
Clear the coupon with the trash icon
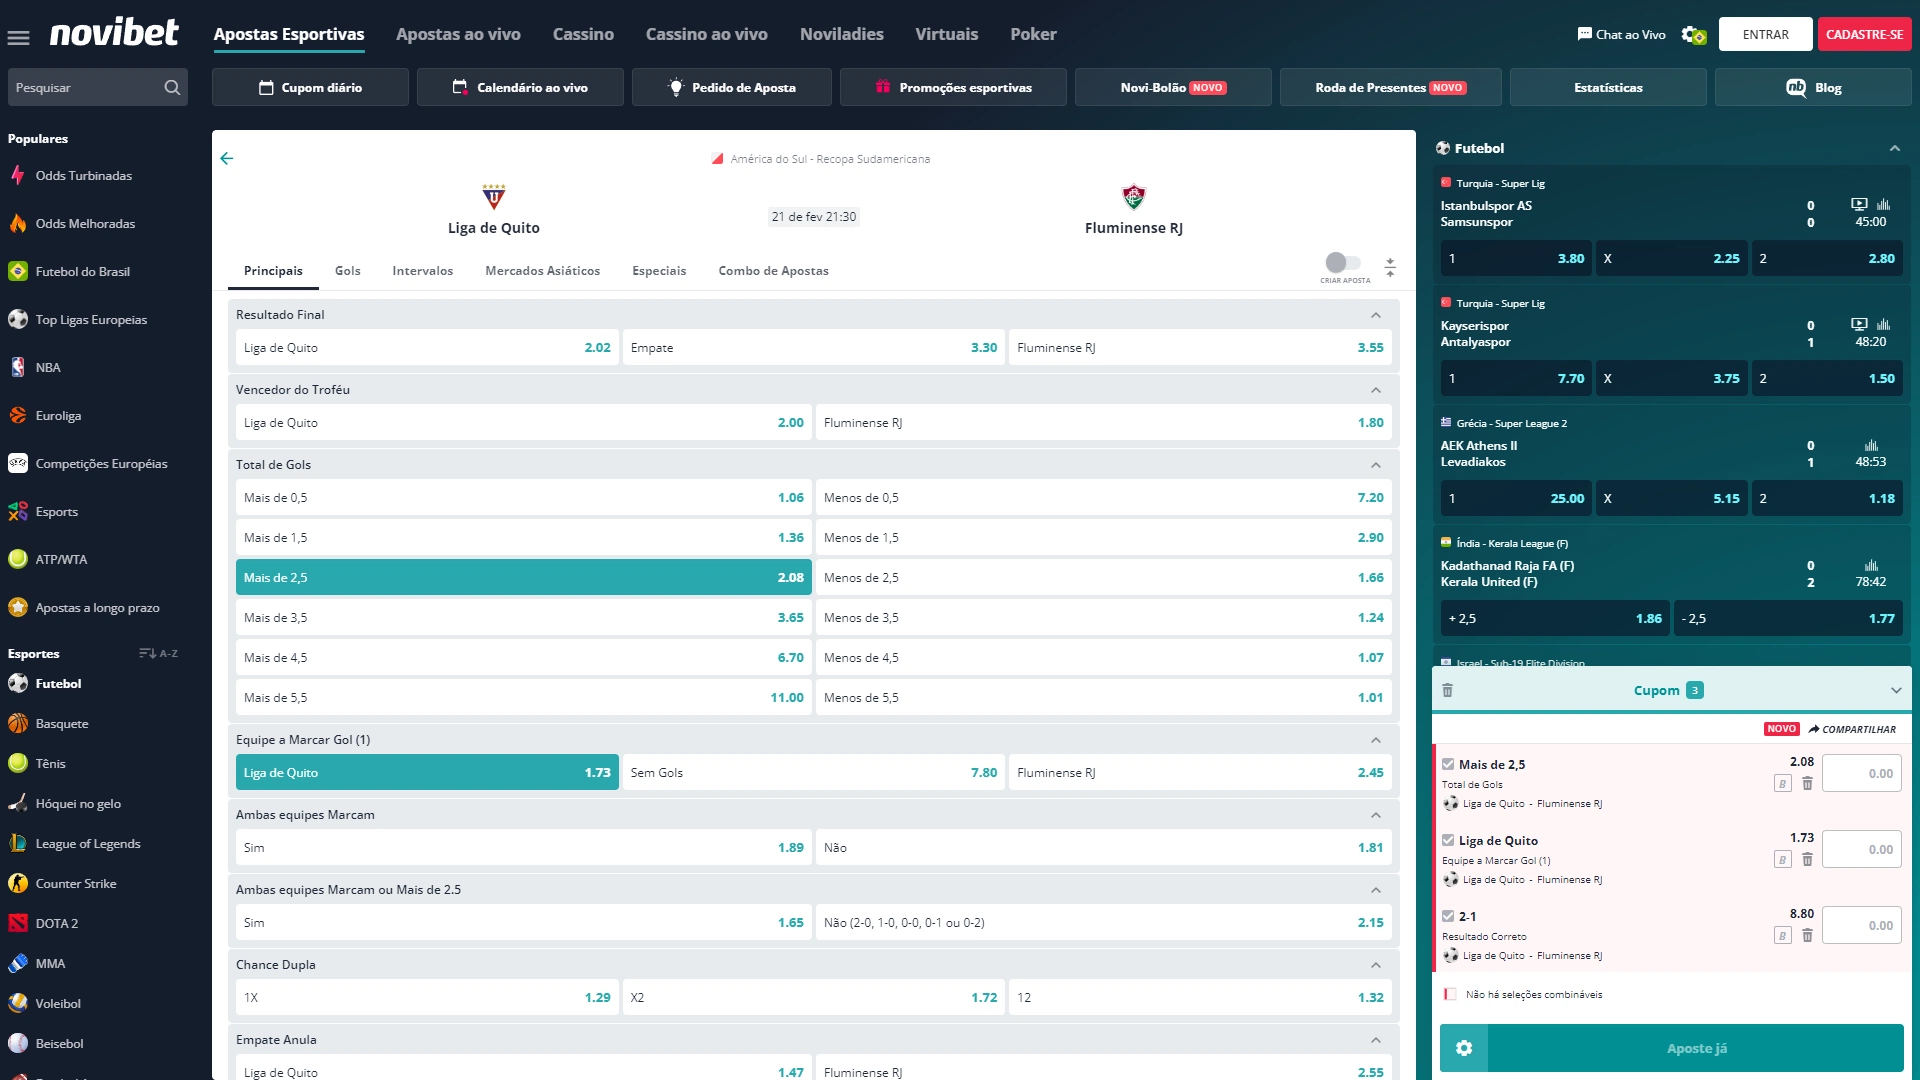coord(1447,691)
